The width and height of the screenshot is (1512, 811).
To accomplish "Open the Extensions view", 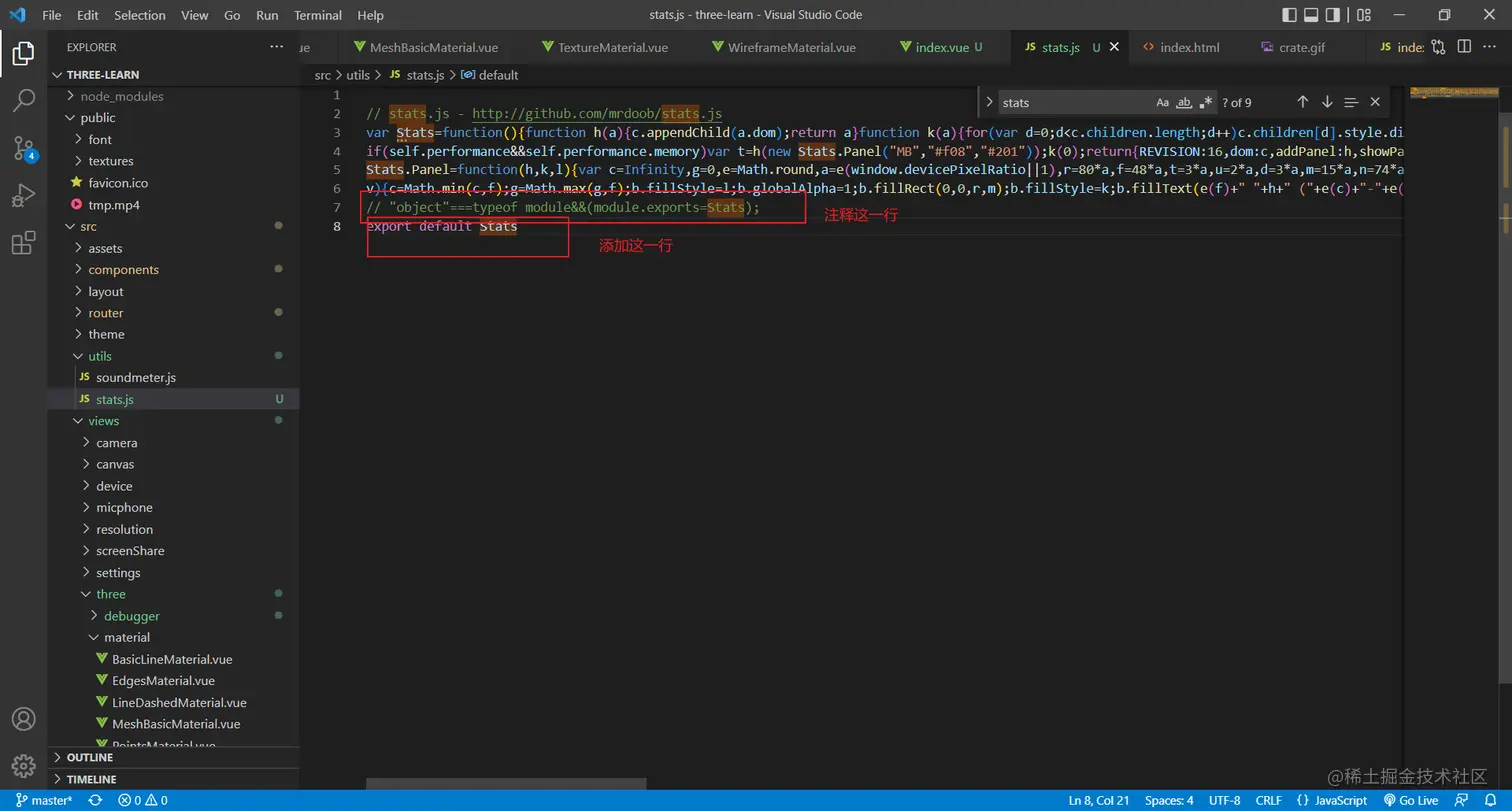I will (23, 244).
